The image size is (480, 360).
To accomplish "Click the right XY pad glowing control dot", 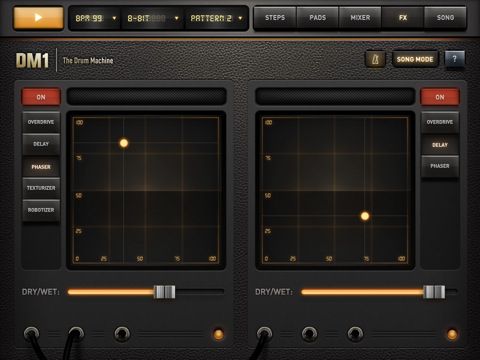I will (365, 216).
